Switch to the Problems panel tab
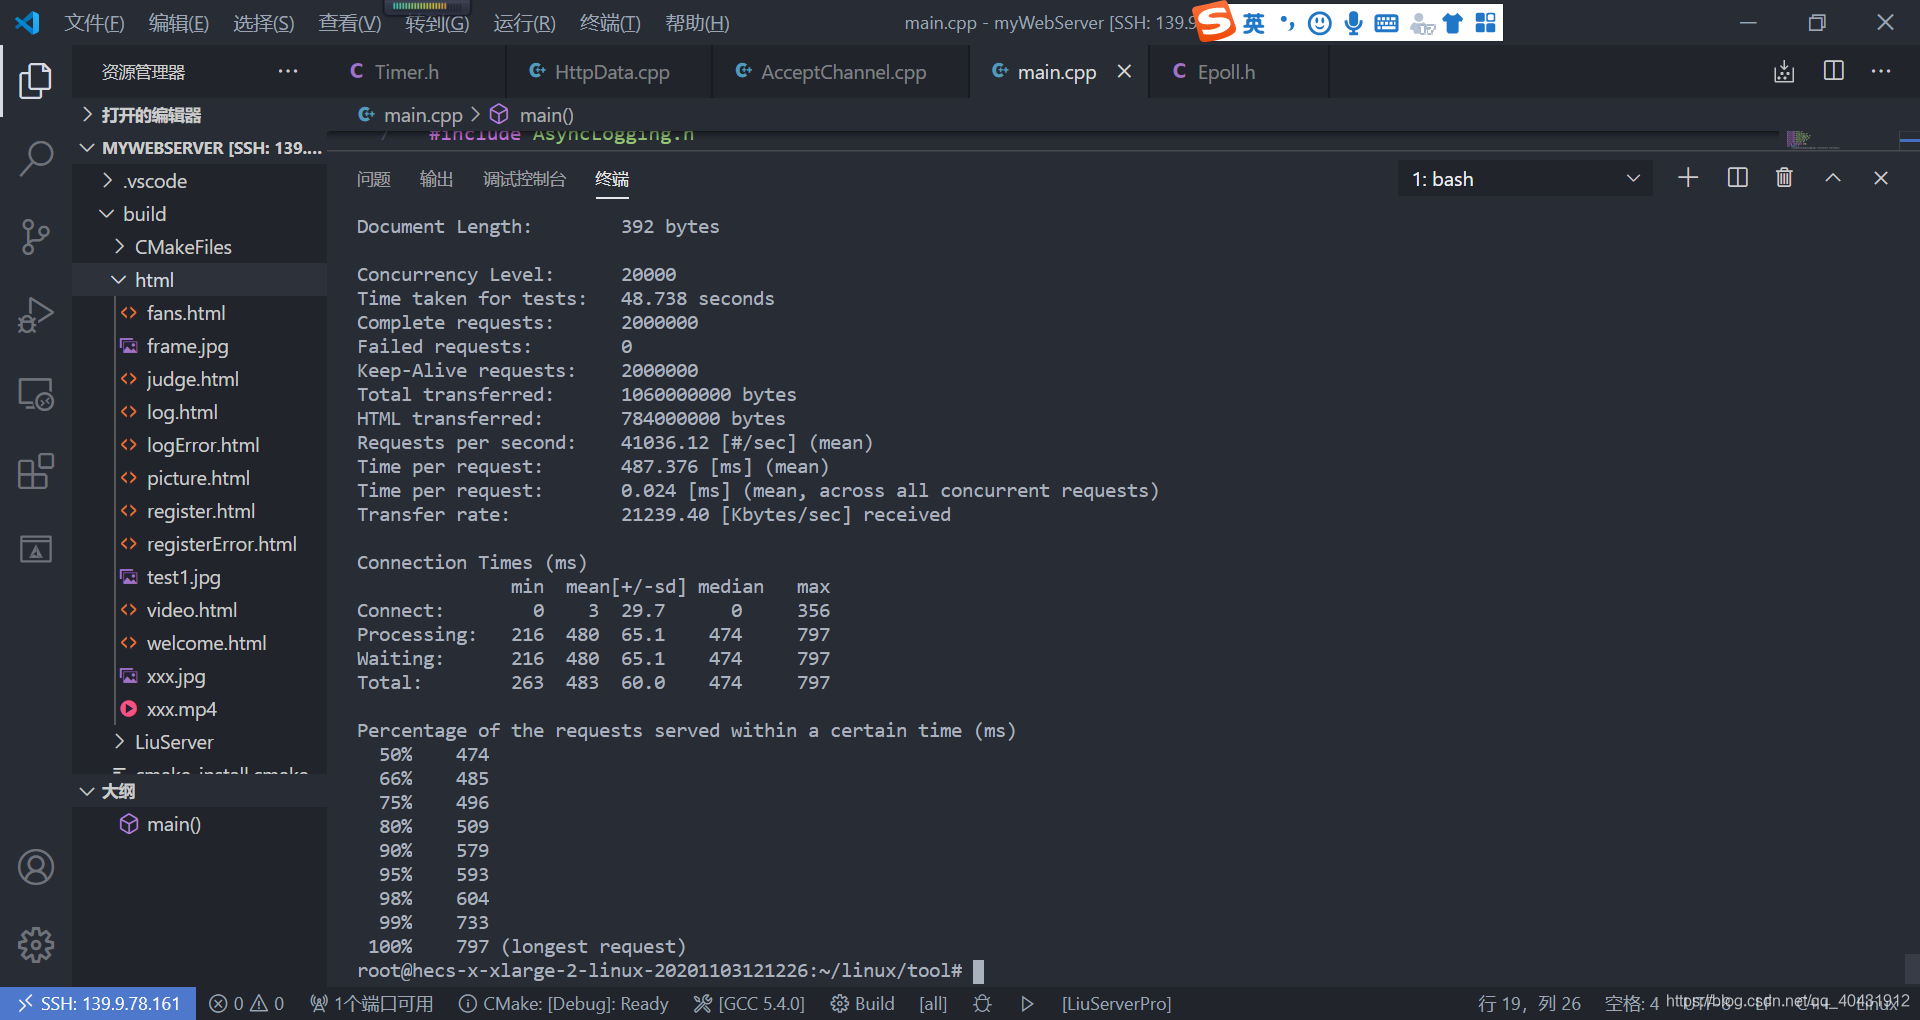This screenshot has height=1020, width=1920. 373,179
